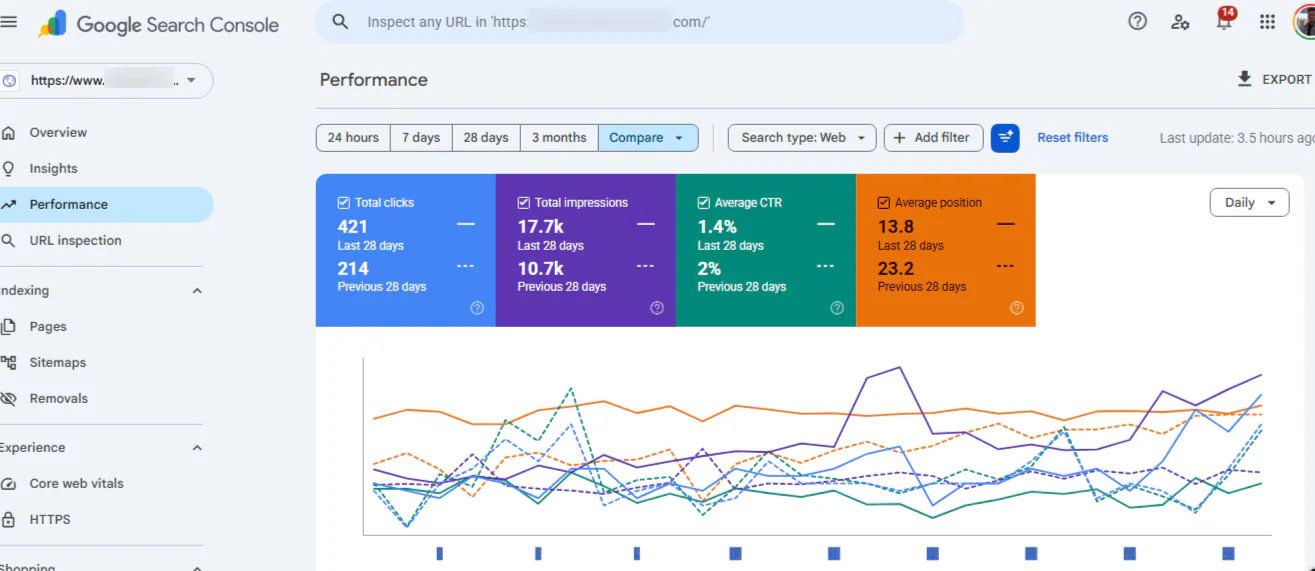Screen dimensions: 1315x571
Task: Click the Core web vitals gauge icon
Action: (x=9, y=483)
